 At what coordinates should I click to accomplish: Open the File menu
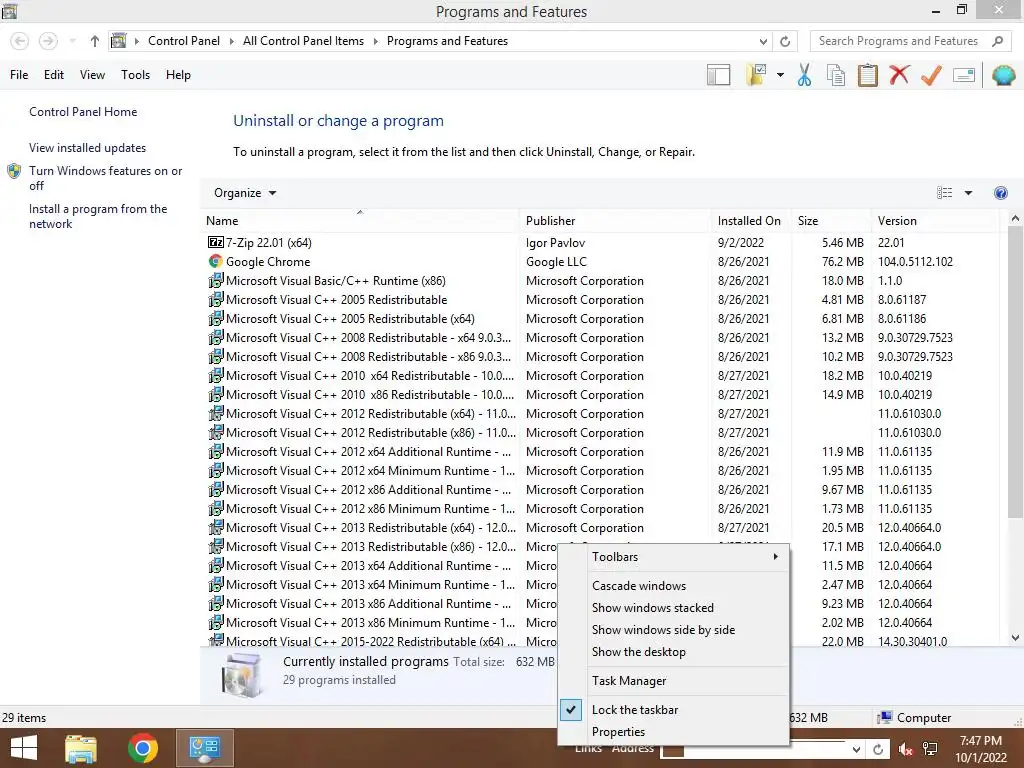pos(19,75)
